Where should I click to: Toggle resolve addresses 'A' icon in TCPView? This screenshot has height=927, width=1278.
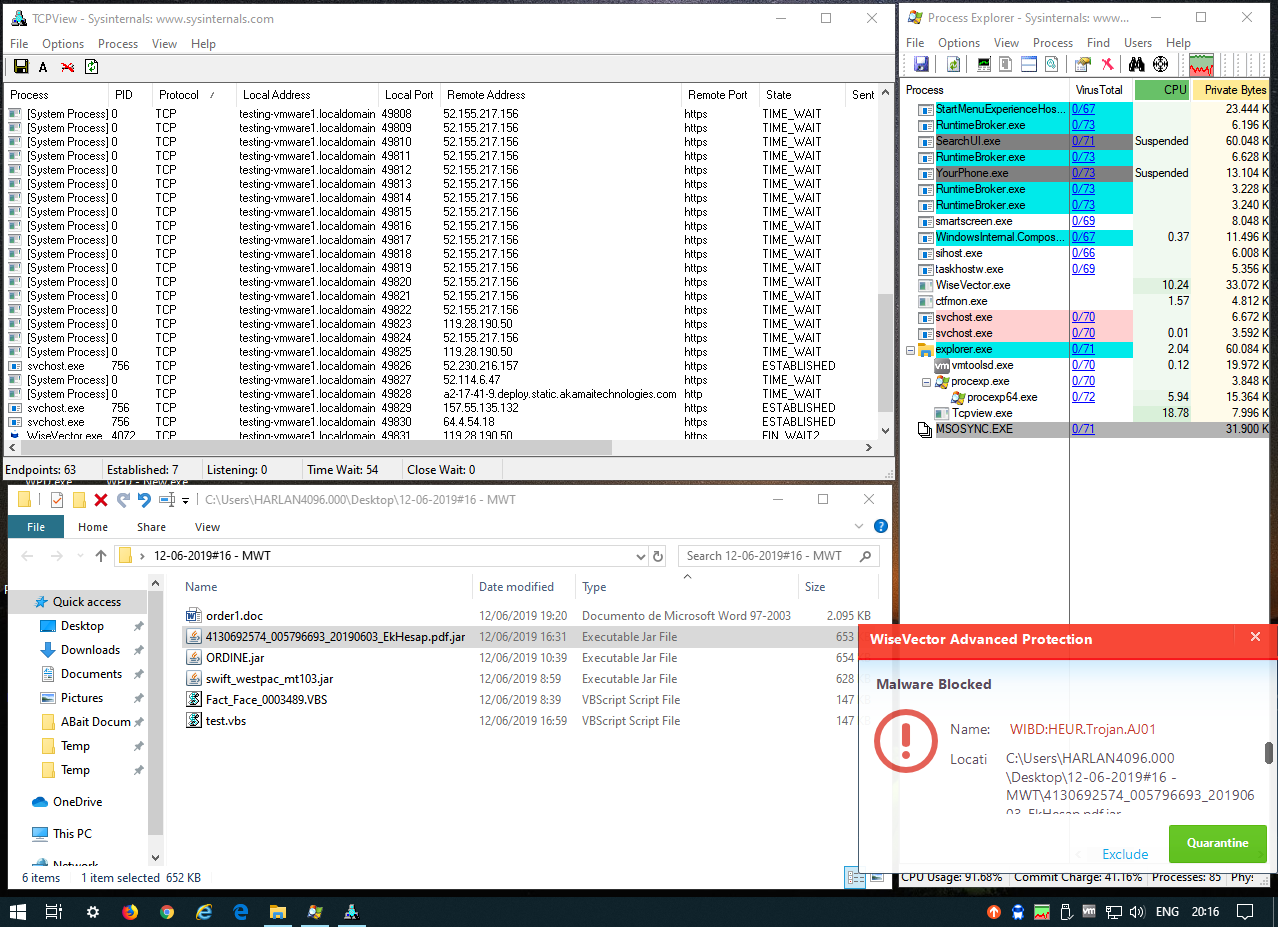point(43,67)
